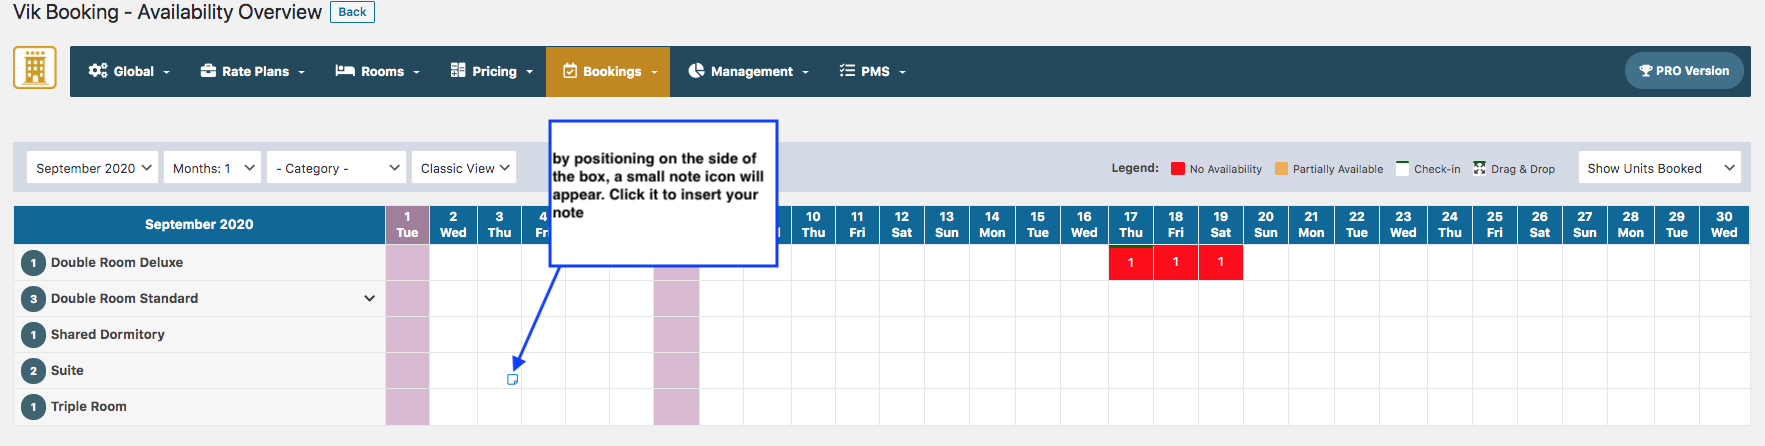The width and height of the screenshot is (1765, 446).
Task: Click the orange Partially Available legend swatch
Action: click(1281, 169)
